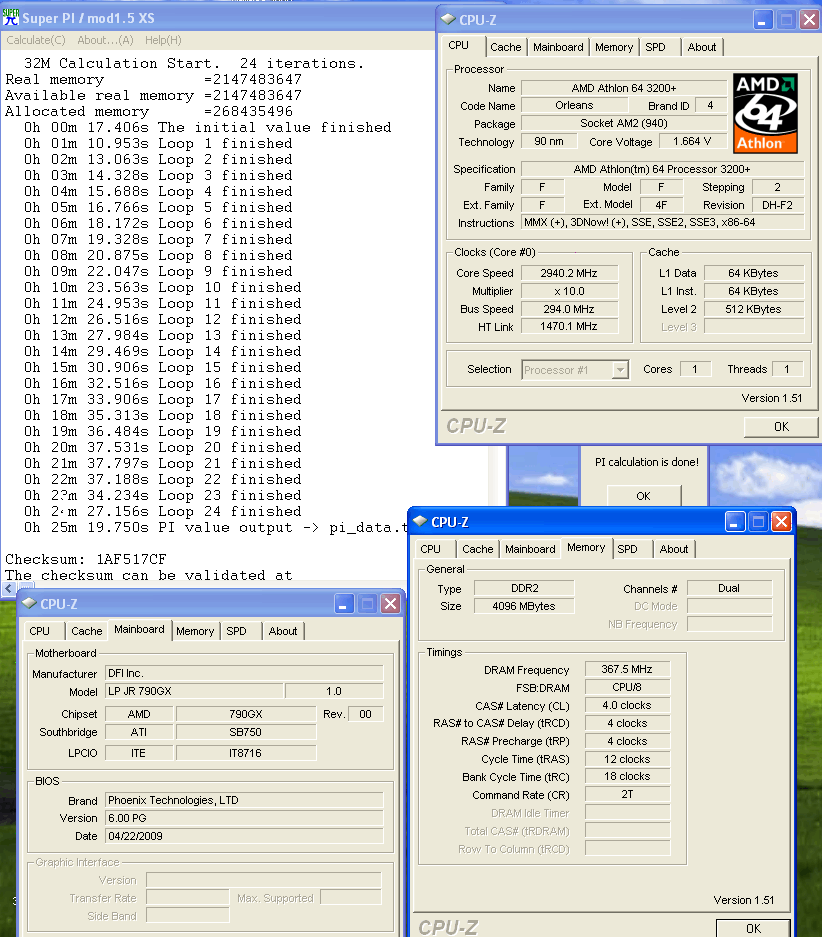The image size is (822, 937).
Task: Close the Memory CPU-Z window
Action: point(781,522)
